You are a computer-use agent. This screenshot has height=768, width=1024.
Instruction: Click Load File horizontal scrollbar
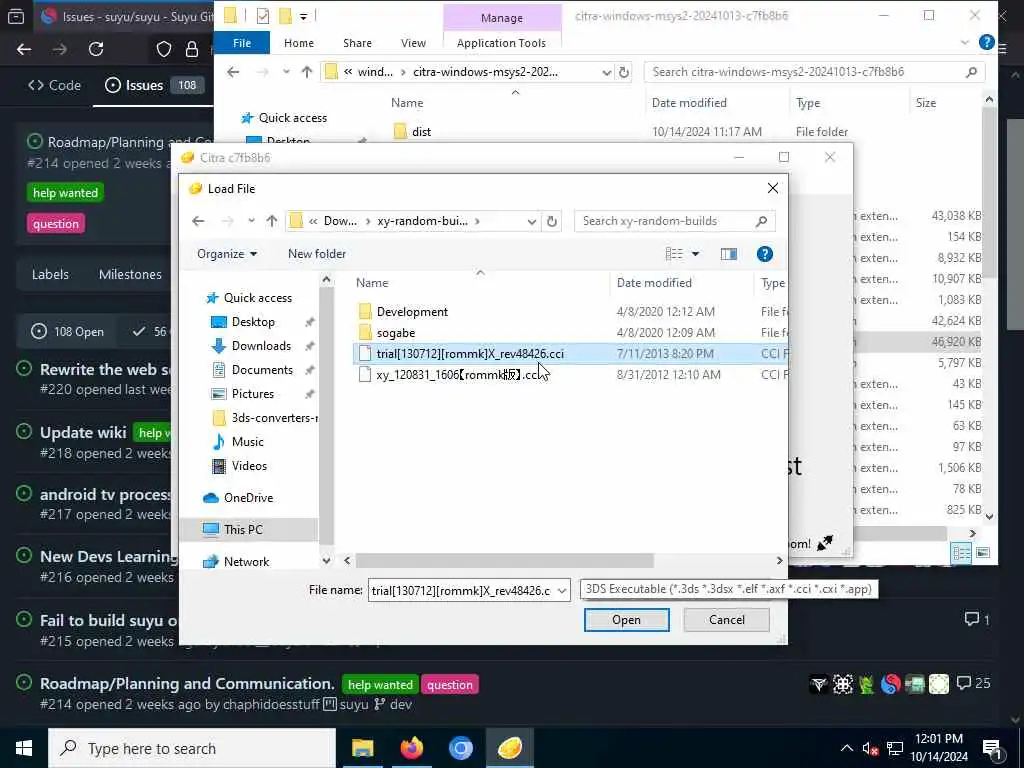(504, 560)
